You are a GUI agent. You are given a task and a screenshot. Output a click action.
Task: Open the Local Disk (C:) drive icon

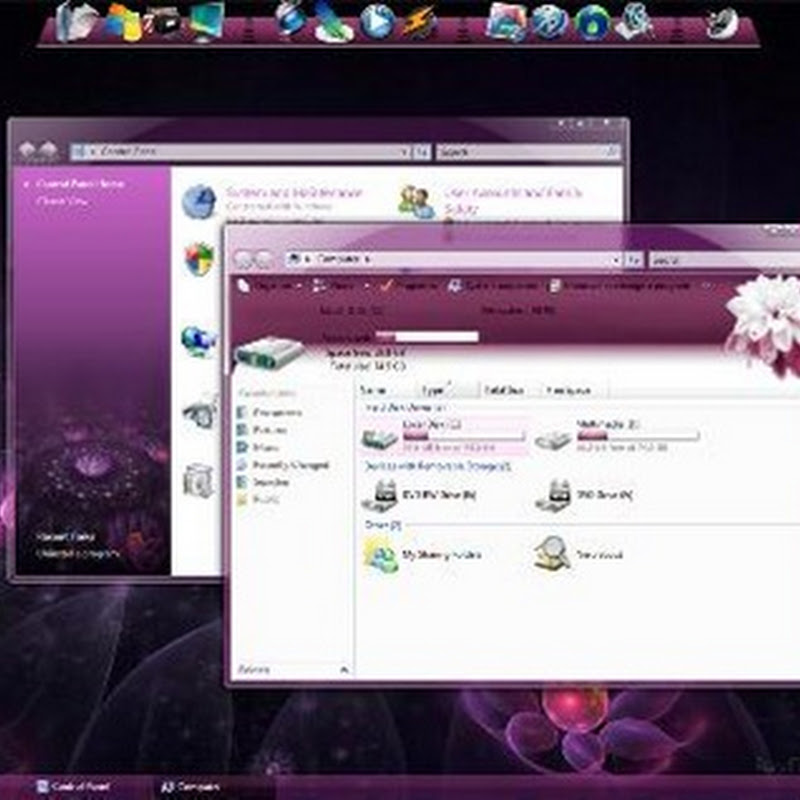[x=380, y=437]
